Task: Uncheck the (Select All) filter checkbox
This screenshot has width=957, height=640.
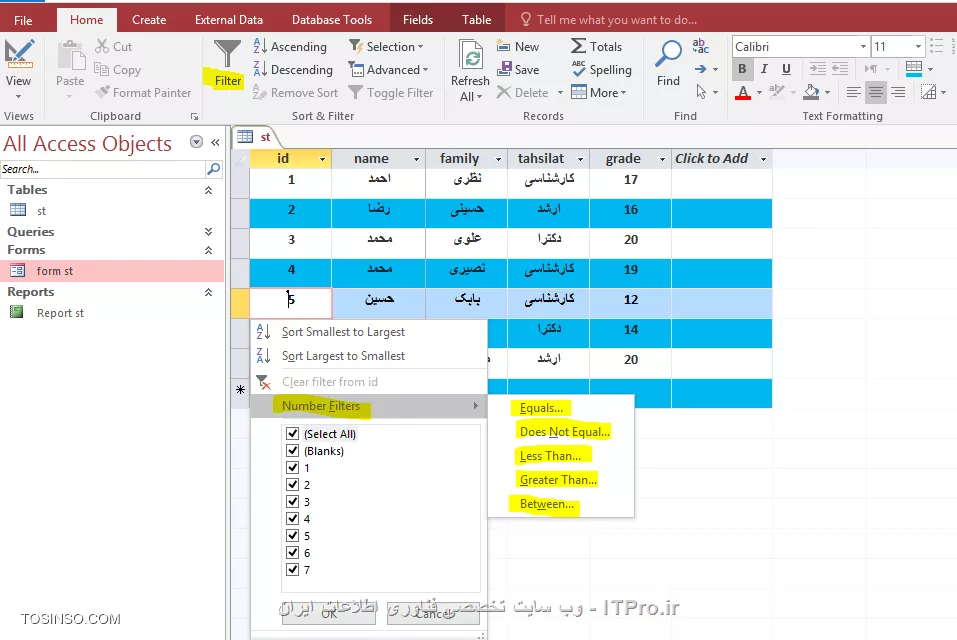Action: coord(291,433)
